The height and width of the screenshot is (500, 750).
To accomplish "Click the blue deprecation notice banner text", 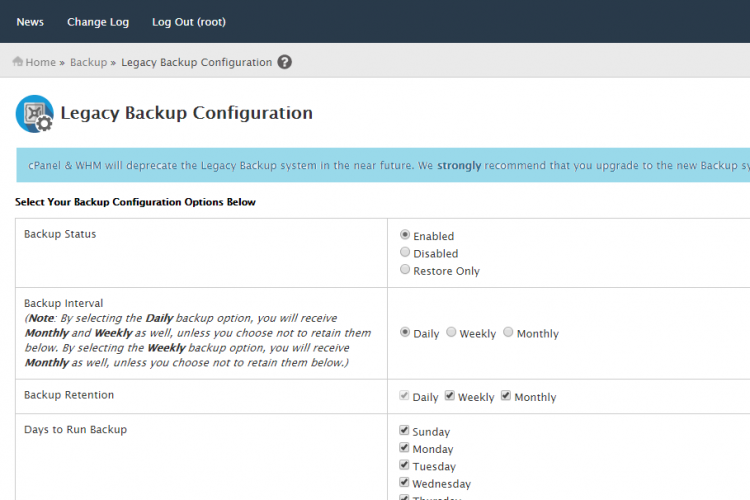I will tap(389, 166).
